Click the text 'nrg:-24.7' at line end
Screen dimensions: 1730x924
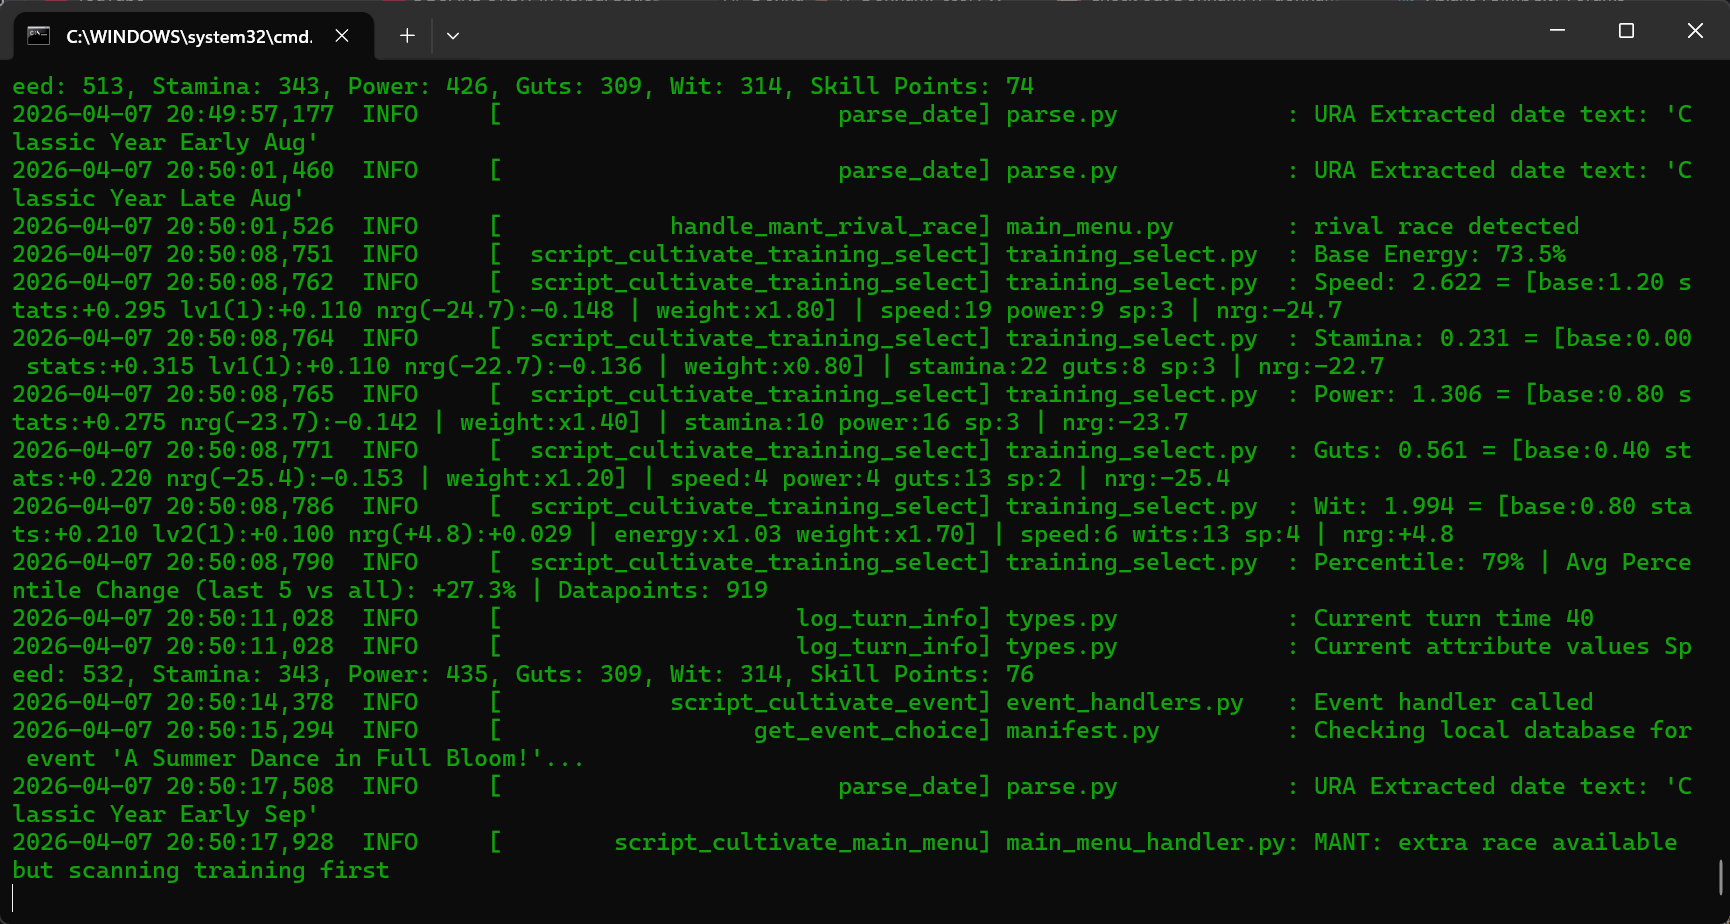(1278, 310)
